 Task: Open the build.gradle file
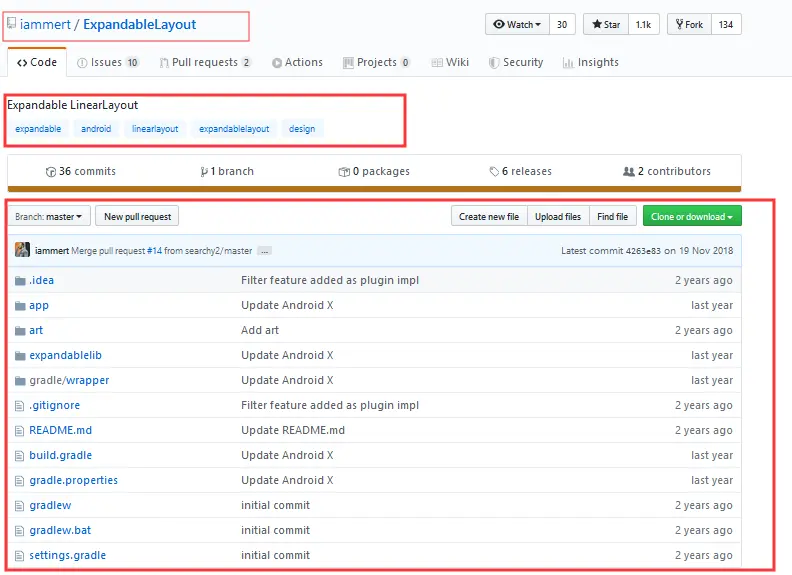(x=61, y=455)
